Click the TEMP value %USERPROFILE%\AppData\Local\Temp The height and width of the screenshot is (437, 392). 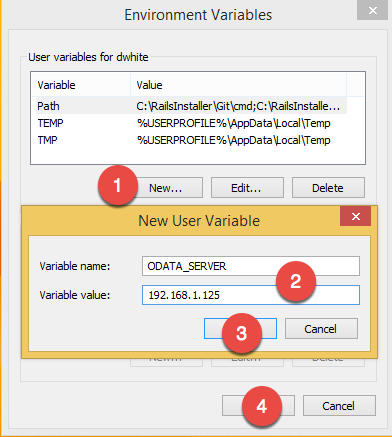tap(234, 123)
